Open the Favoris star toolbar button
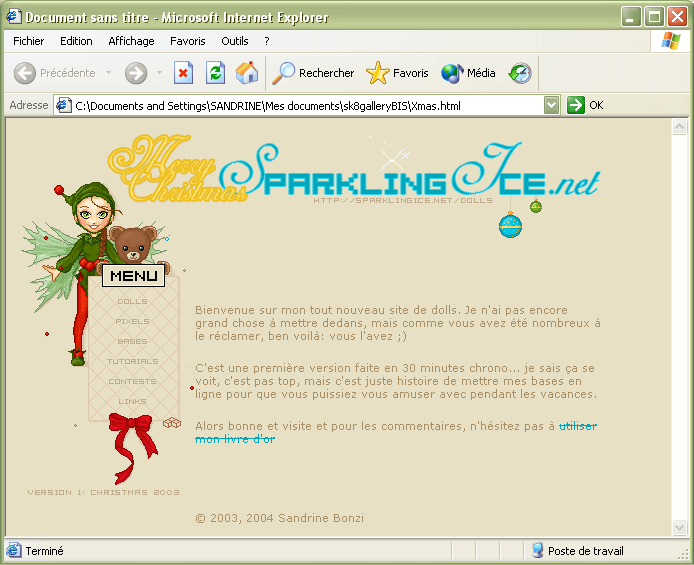This screenshot has width=694, height=565. (x=397, y=73)
